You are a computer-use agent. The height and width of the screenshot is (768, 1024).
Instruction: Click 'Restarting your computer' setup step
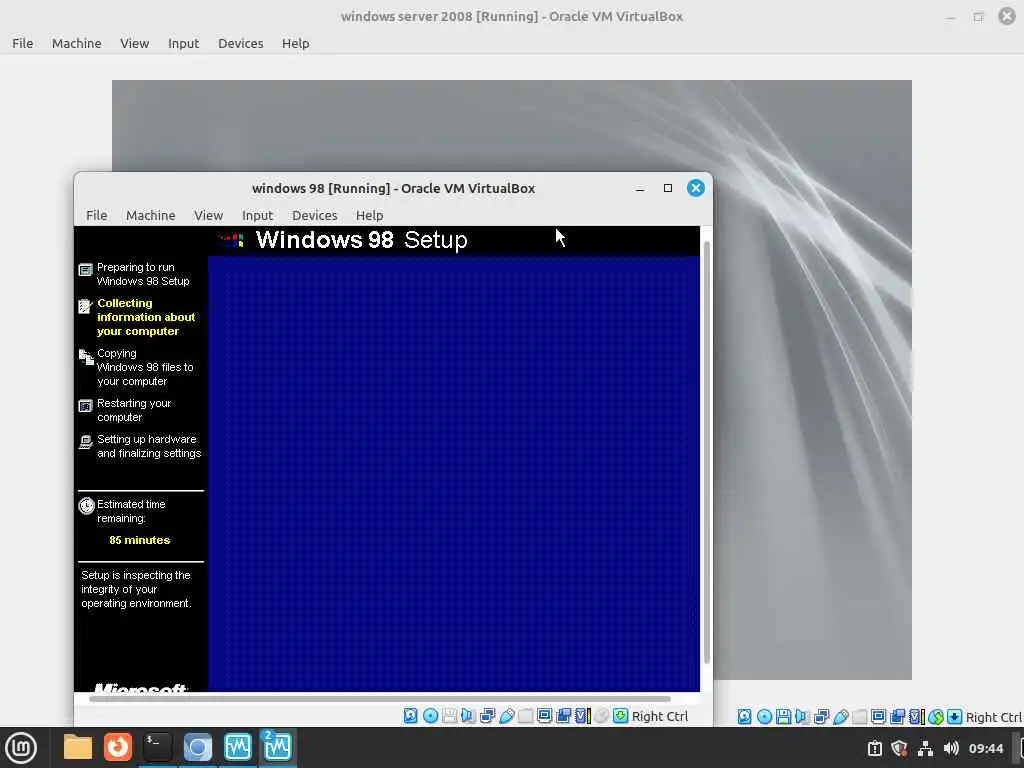[134, 410]
